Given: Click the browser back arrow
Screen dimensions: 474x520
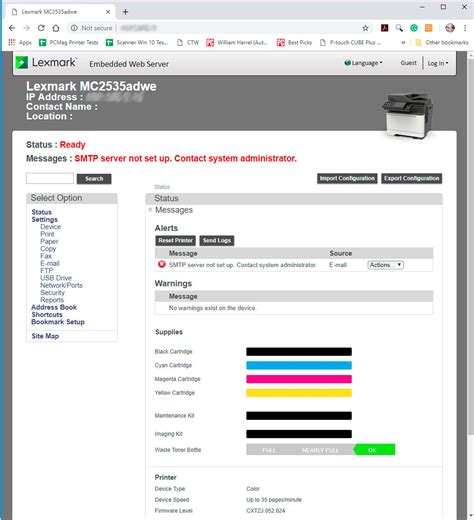Looking at the screenshot, I should point(12,28).
